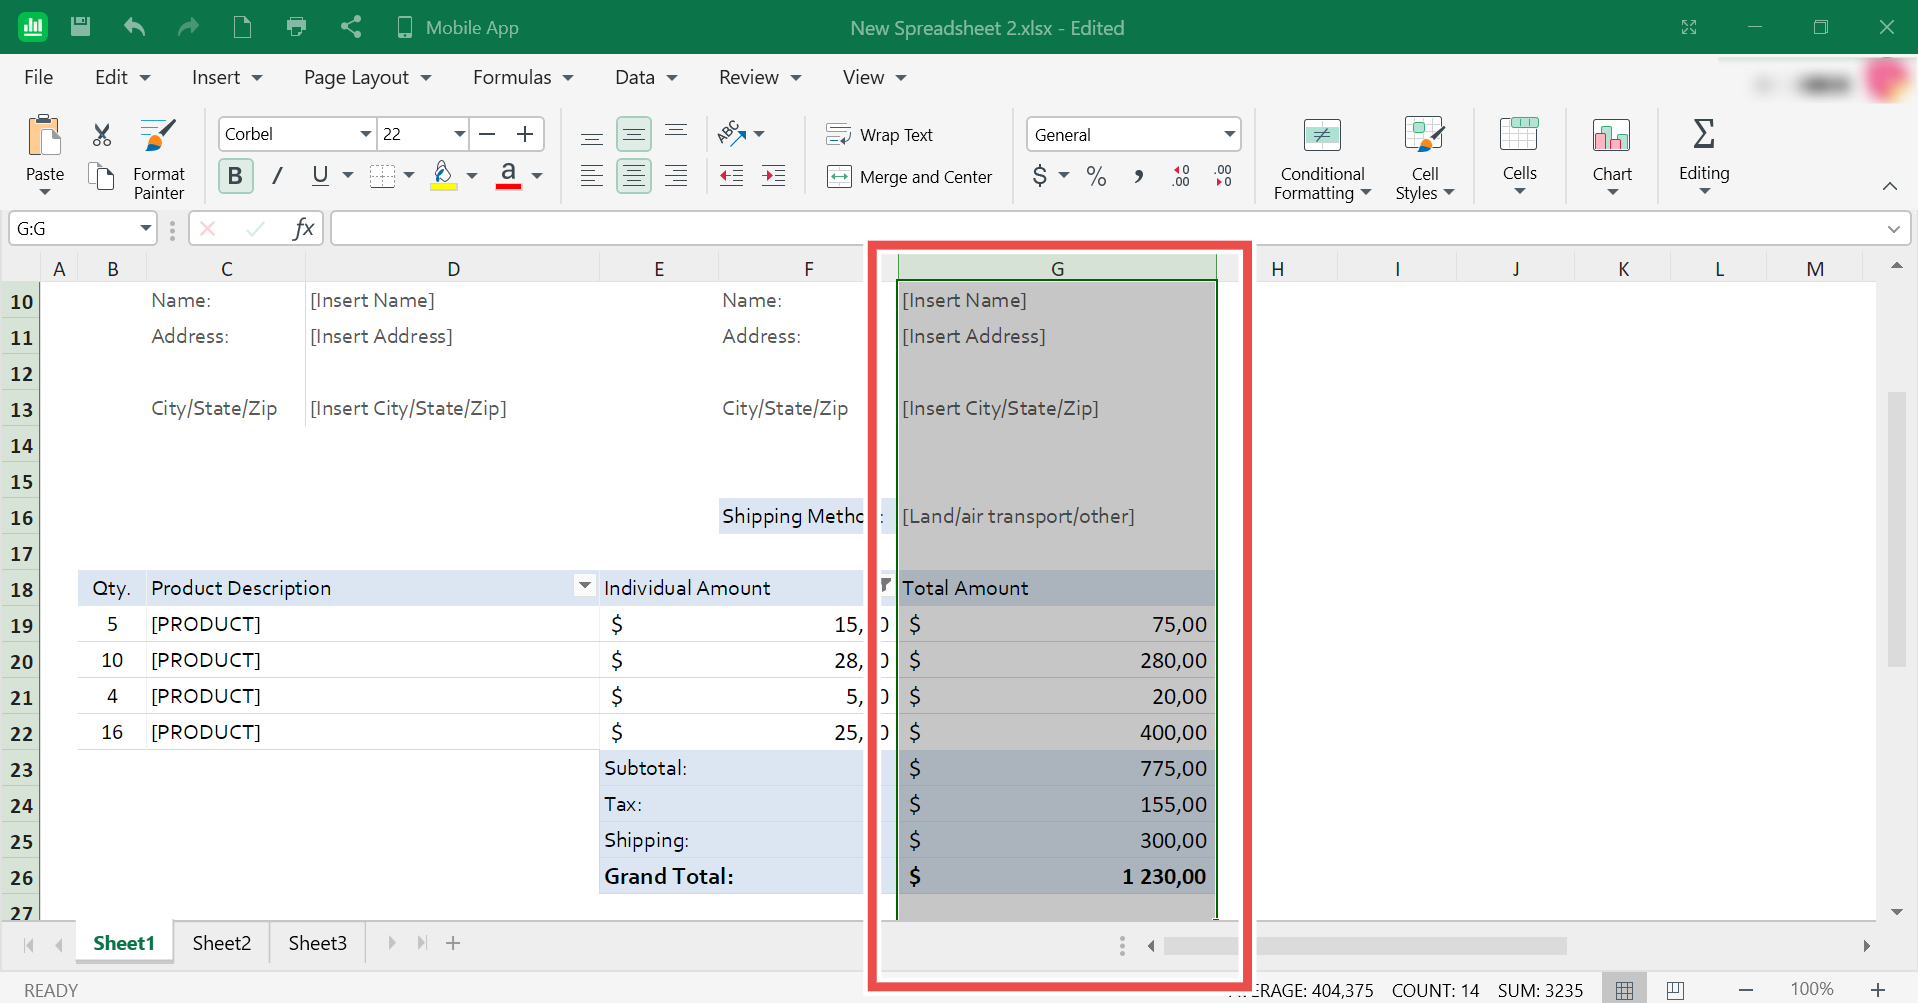This screenshot has width=1918, height=1003.
Task: Decrease indent
Action: coord(732,176)
